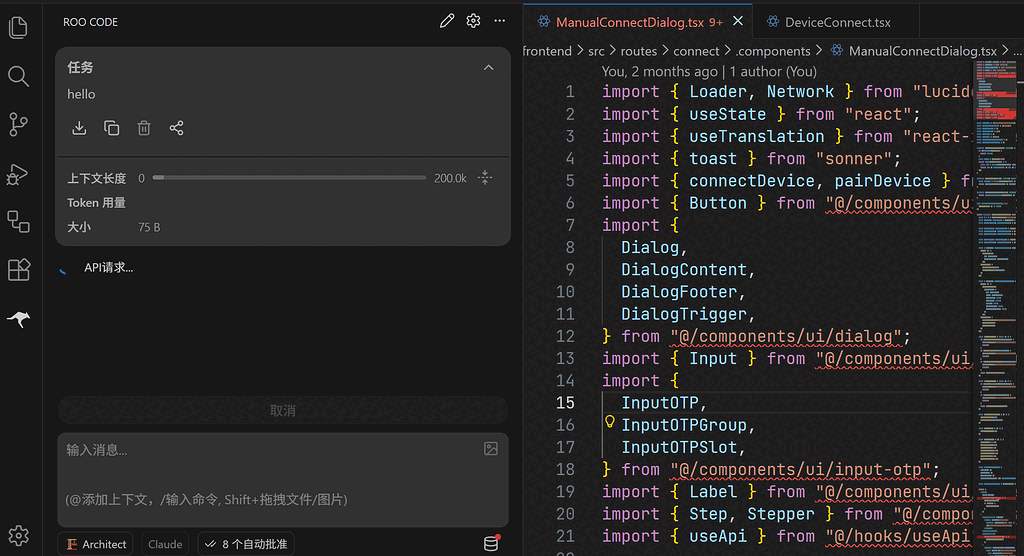Image resolution: width=1024 pixels, height=556 pixels.
Task: Click the 'hello' task text
Action: click(81, 94)
